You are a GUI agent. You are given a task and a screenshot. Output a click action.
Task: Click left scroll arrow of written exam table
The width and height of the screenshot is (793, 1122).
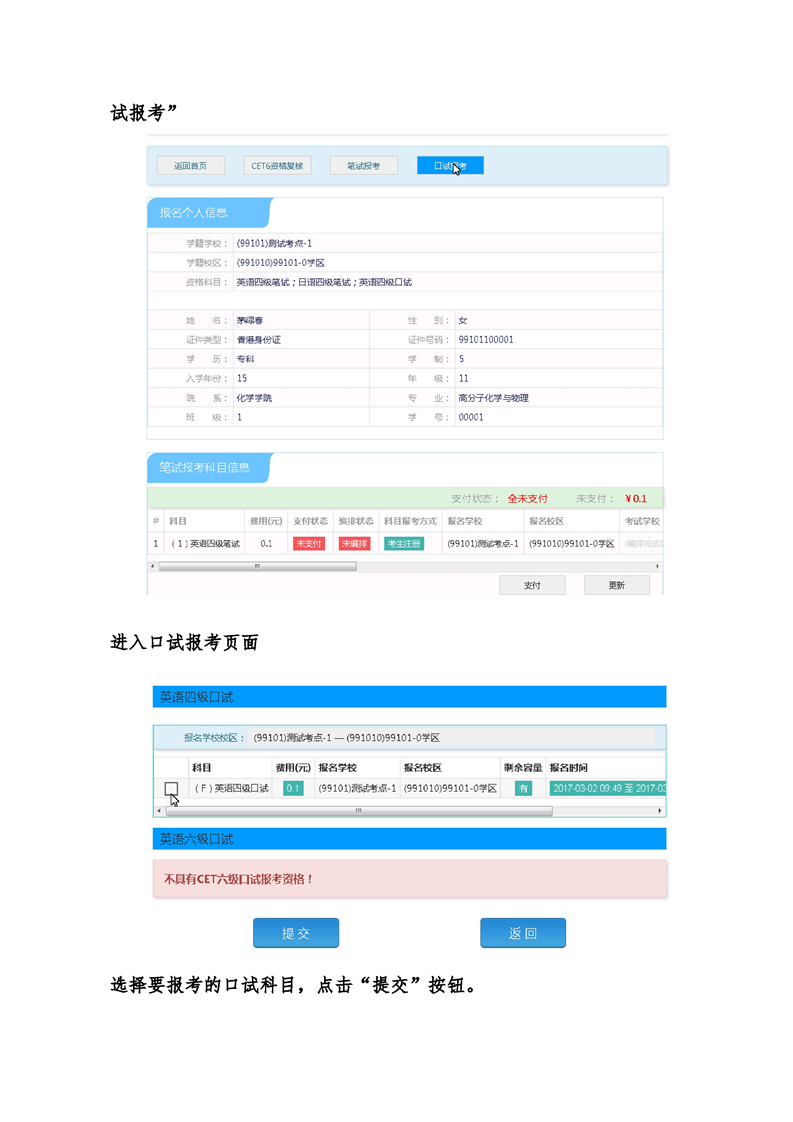pos(152,566)
